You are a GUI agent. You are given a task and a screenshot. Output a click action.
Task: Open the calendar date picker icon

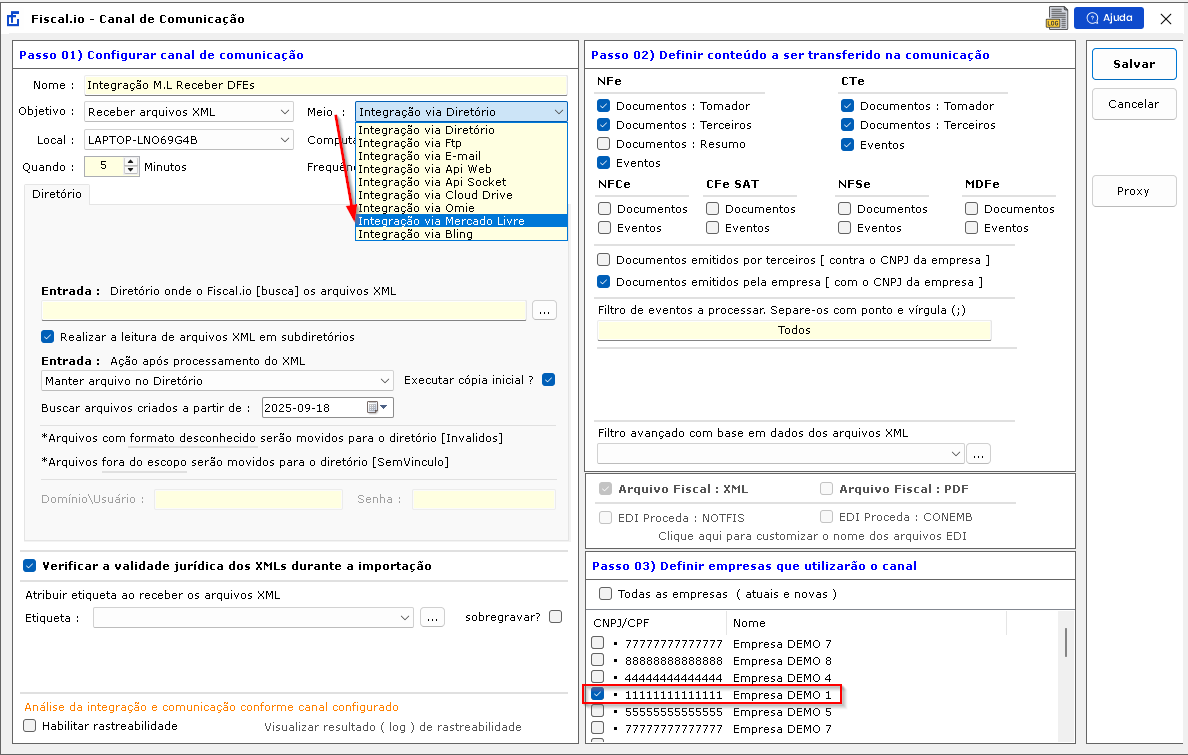pyautogui.click(x=373, y=408)
